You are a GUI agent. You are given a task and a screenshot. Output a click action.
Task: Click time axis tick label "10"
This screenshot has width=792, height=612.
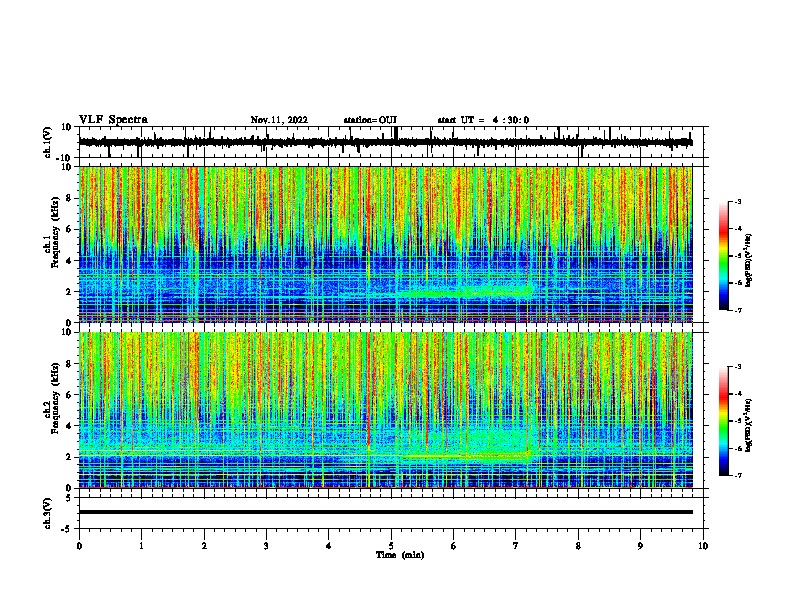tap(703, 546)
